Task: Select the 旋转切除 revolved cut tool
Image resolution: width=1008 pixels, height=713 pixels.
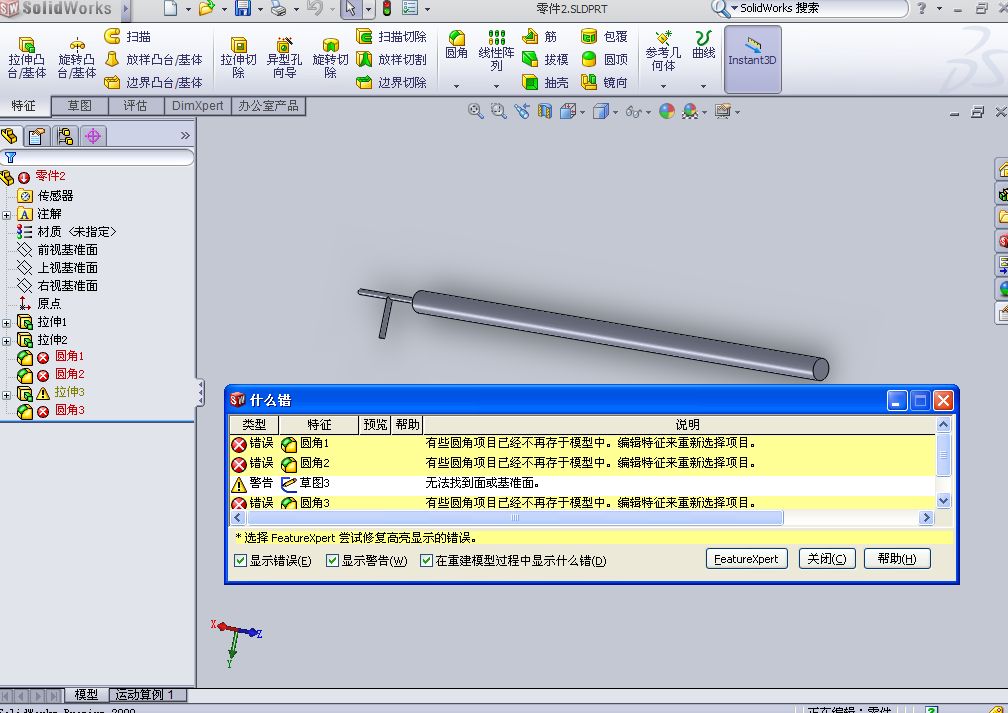Action: 330,58
